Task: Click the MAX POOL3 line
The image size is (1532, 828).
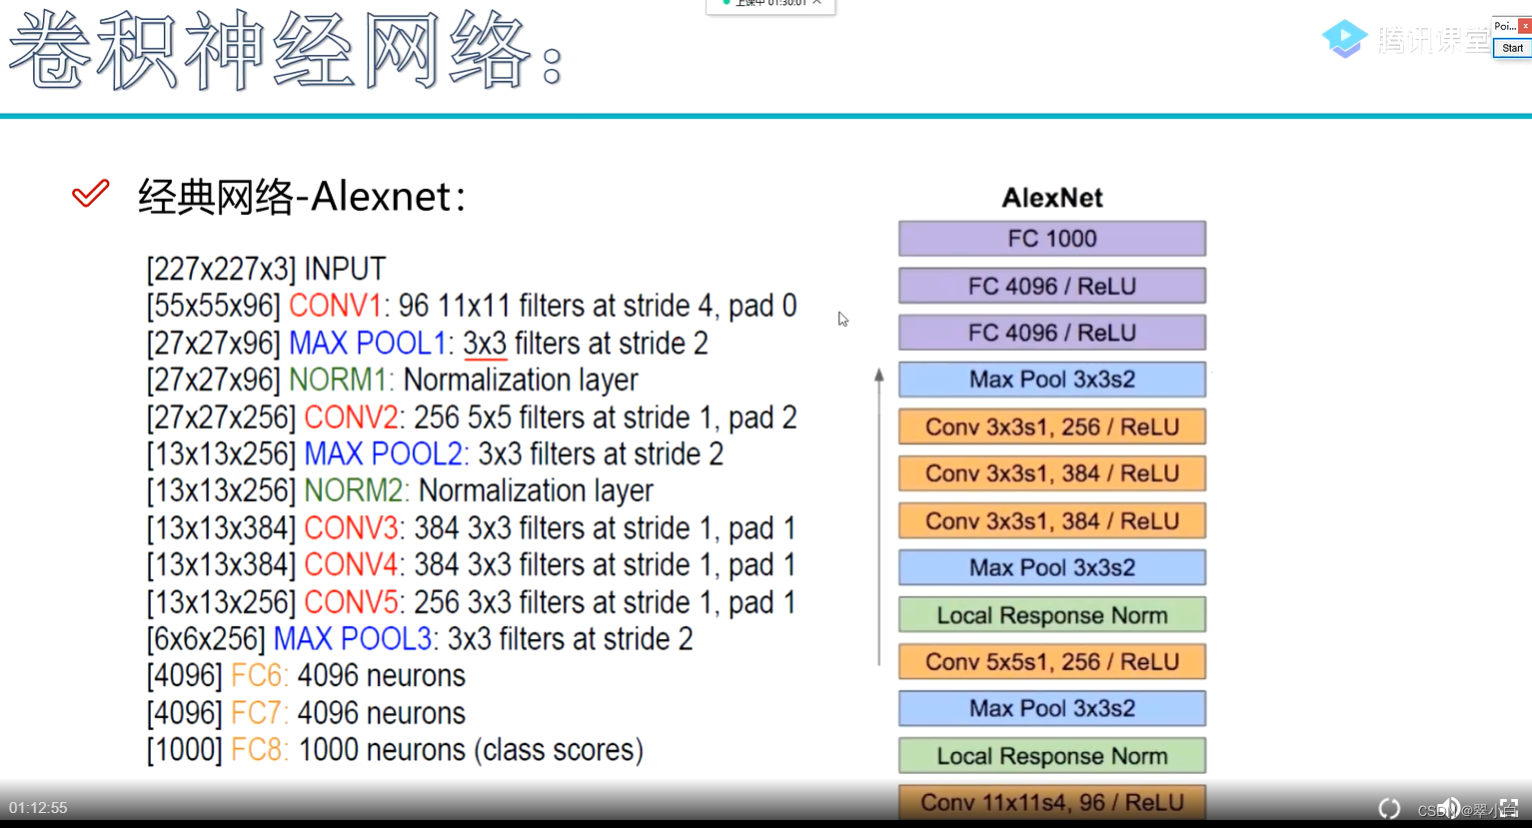Action: tap(420, 639)
